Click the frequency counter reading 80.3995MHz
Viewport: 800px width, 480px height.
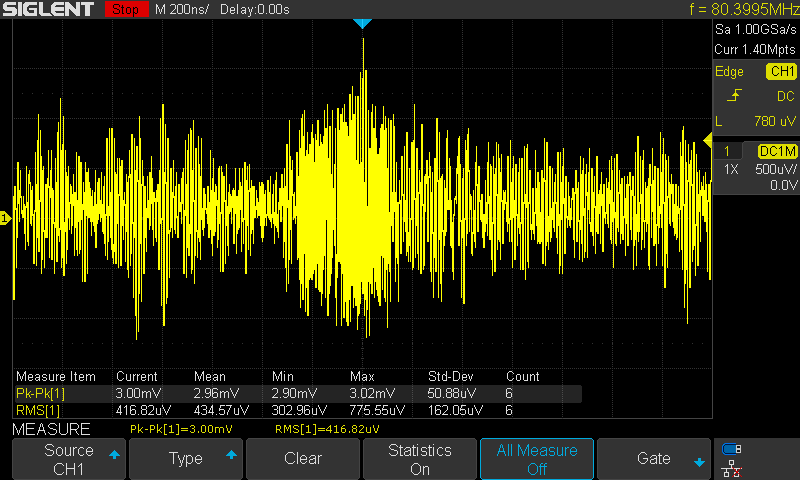coord(744,9)
